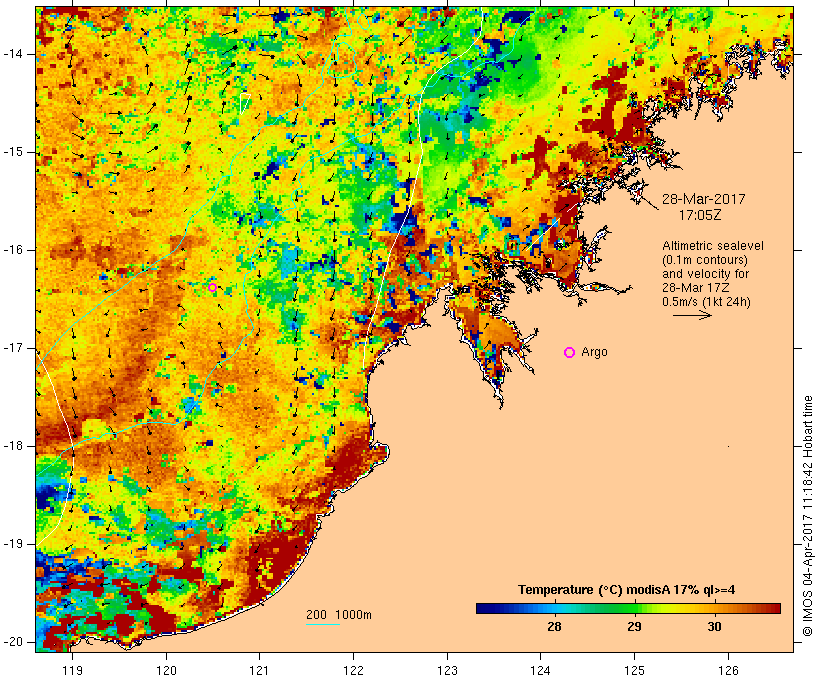
Task: Click the longitude axis label '122'
Action: (353, 671)
